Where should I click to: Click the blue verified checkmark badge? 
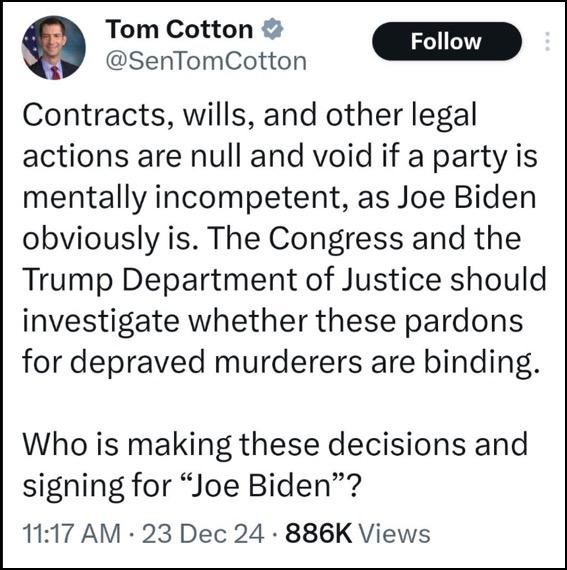(x=273, y=29)
